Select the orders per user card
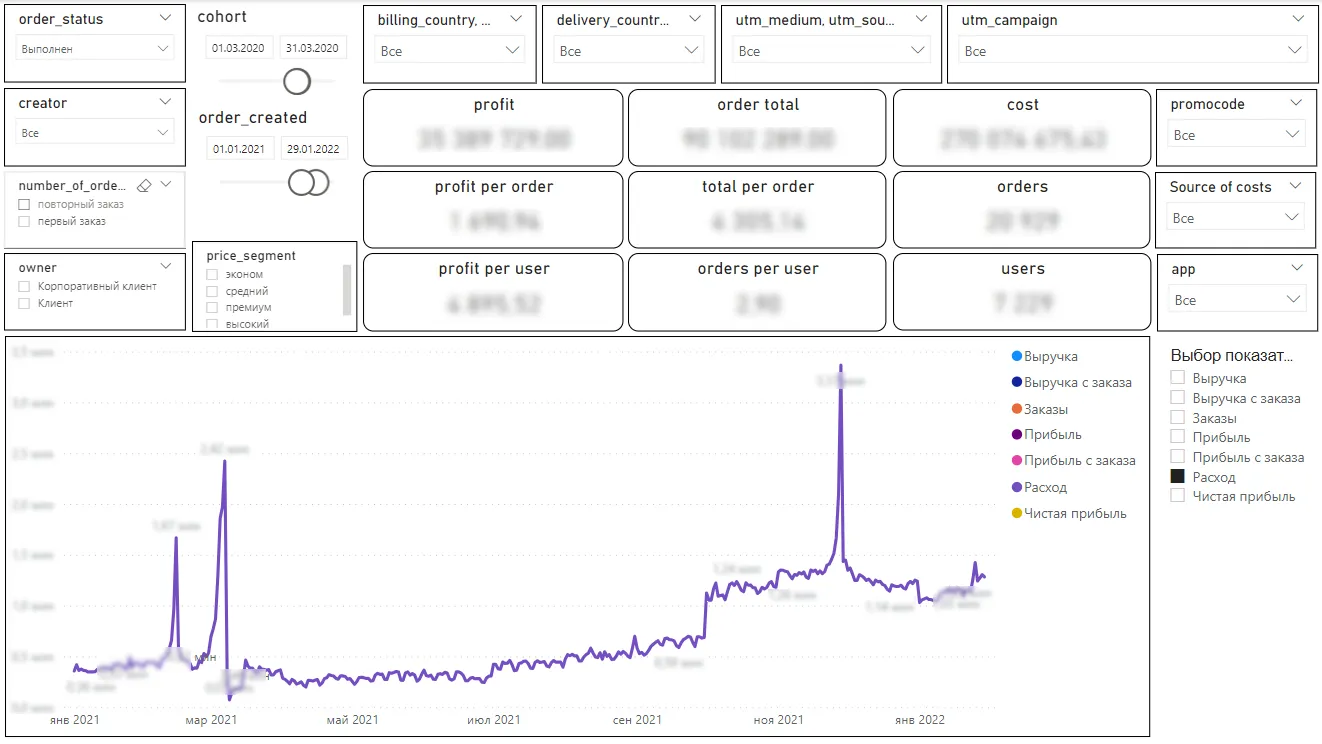Viewport: 1322px width, 744px height. [758, 290]
